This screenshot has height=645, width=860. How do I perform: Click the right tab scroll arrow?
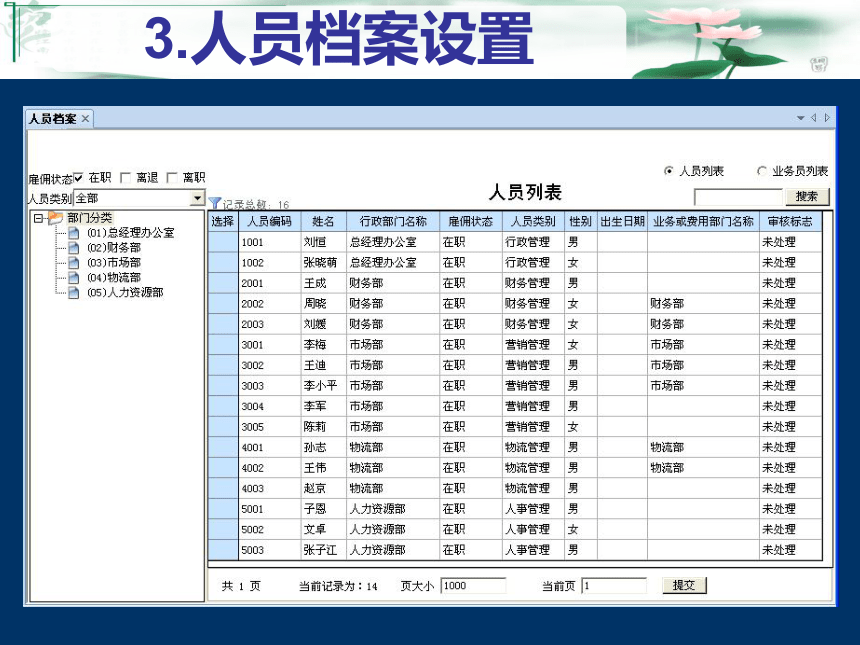coord(827,117)
